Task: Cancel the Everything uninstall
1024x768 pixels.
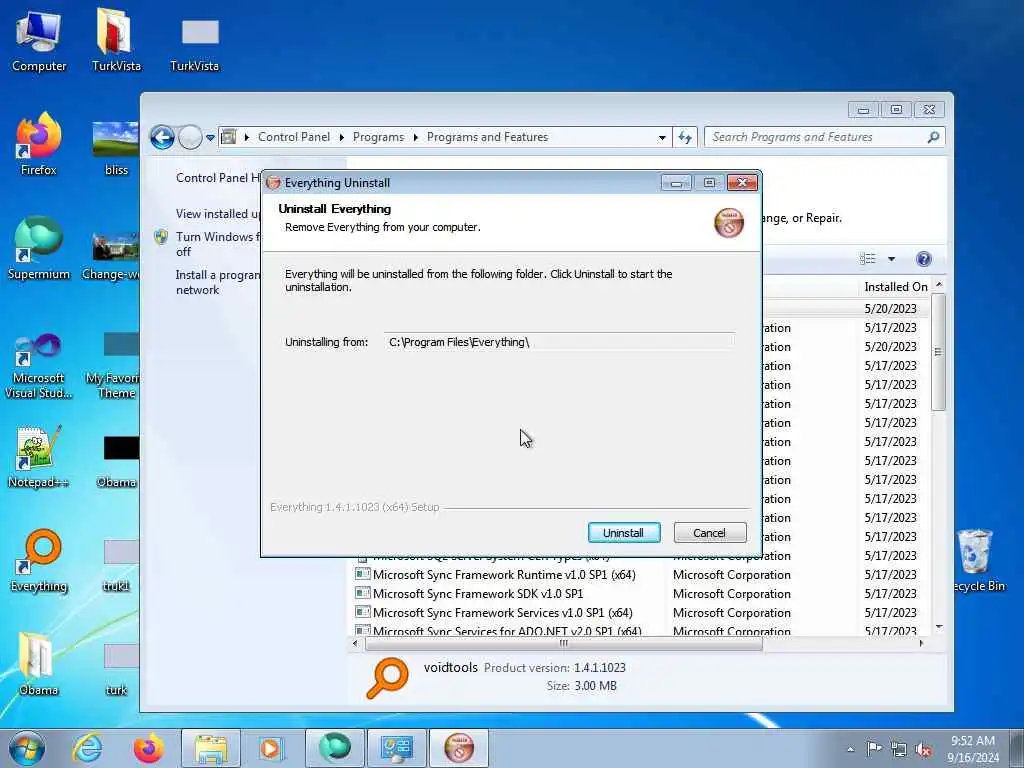Action: (x=709, y=532)
